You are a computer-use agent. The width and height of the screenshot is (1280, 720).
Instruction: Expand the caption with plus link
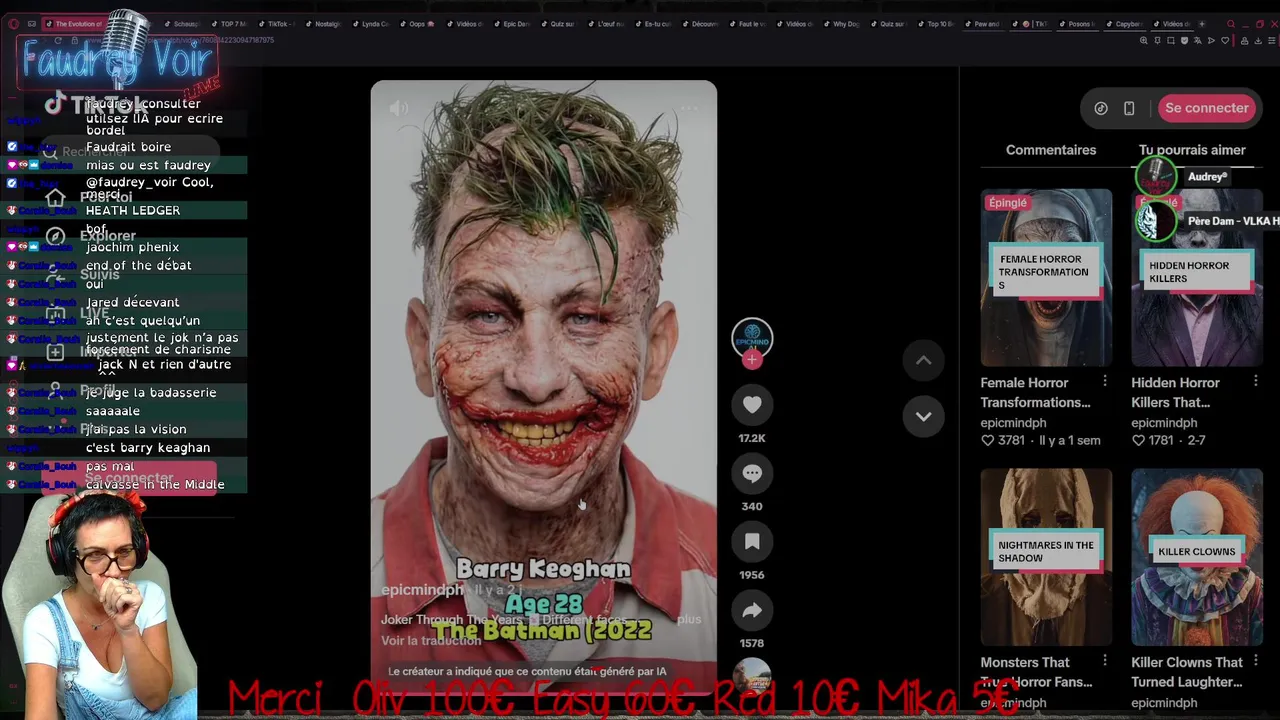(689, 619)
